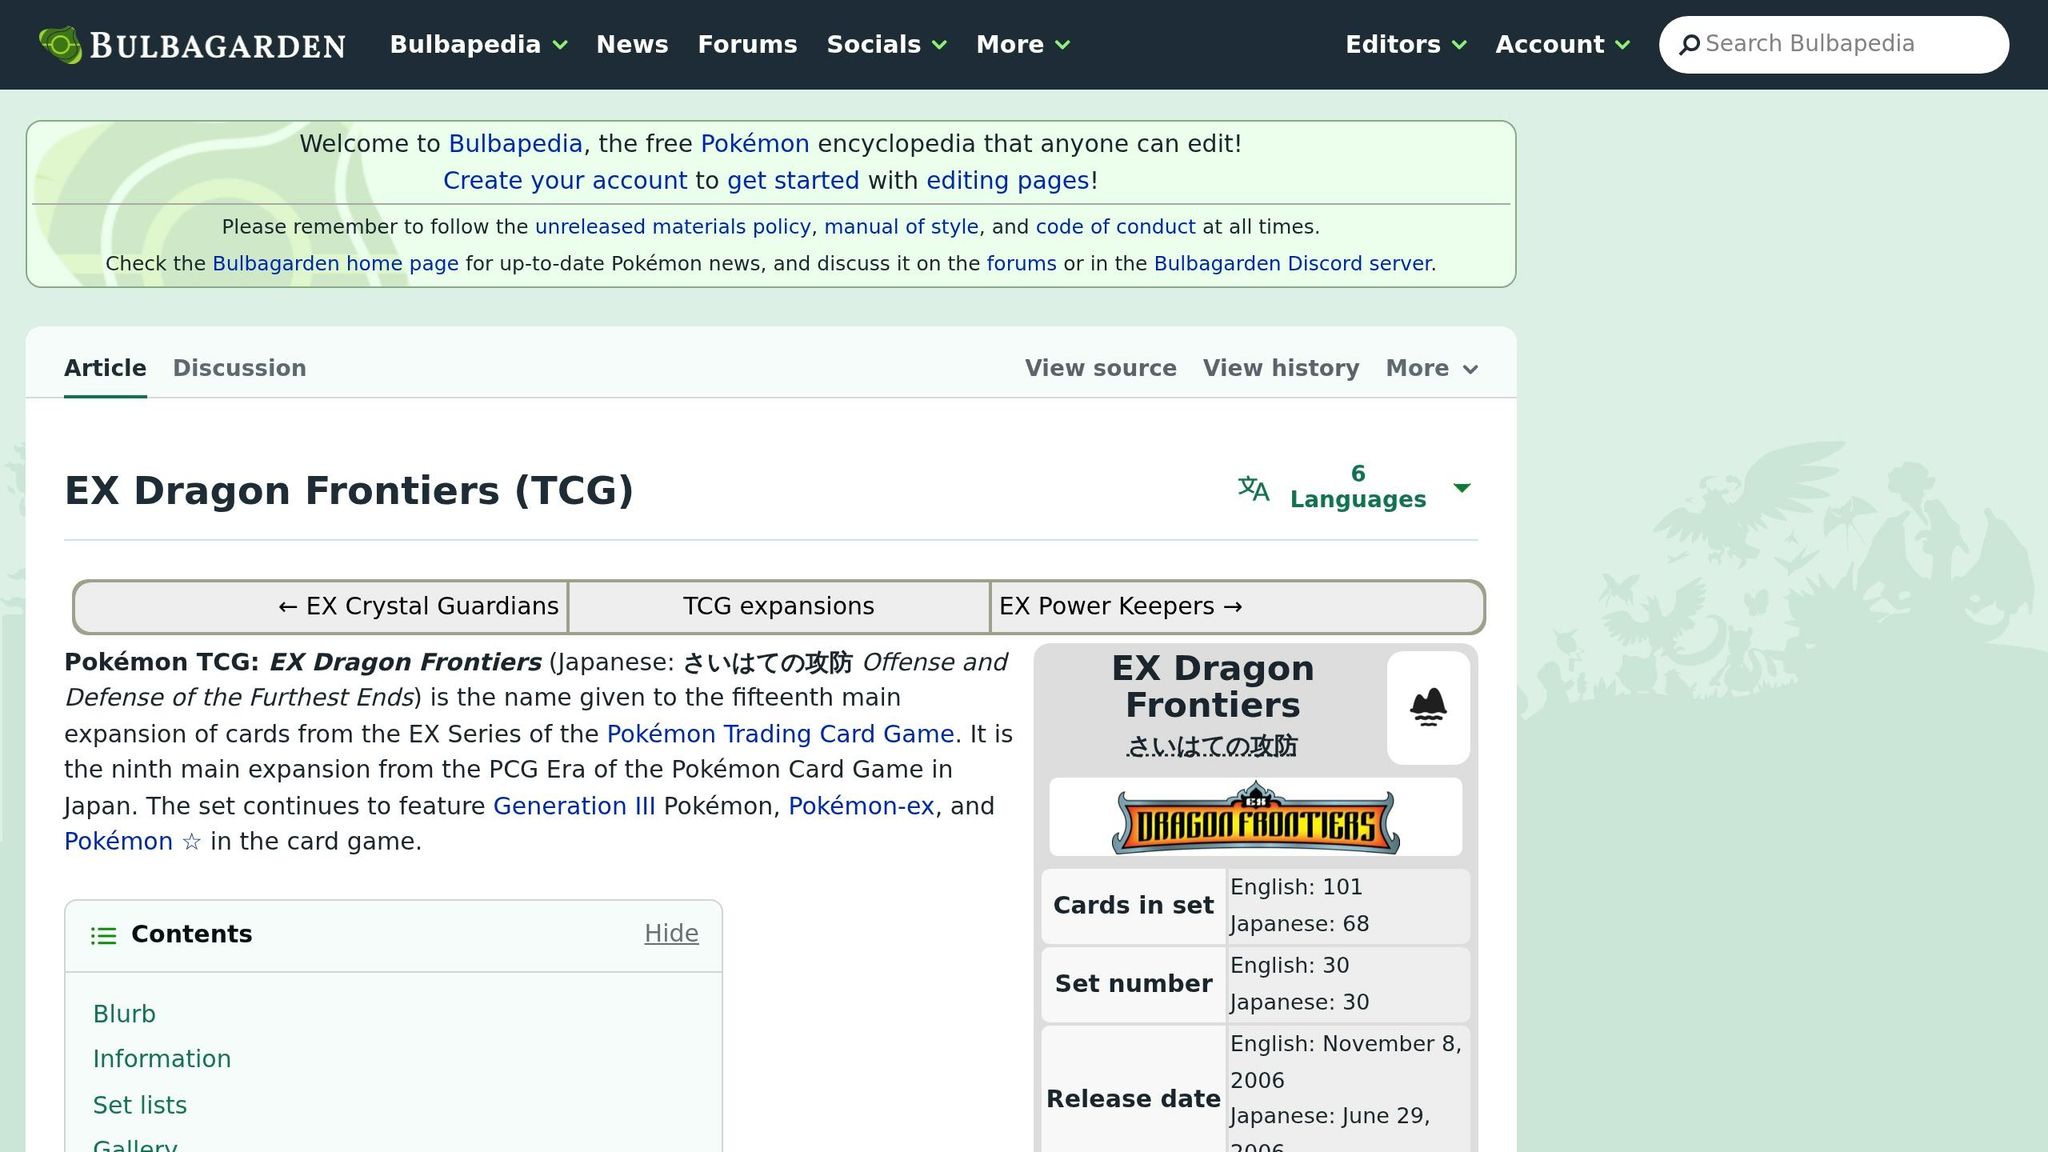The width and height of the screenshot is (2048, 1152).
Task: Open the Editors dropdown
Action: pos(1406,44)
